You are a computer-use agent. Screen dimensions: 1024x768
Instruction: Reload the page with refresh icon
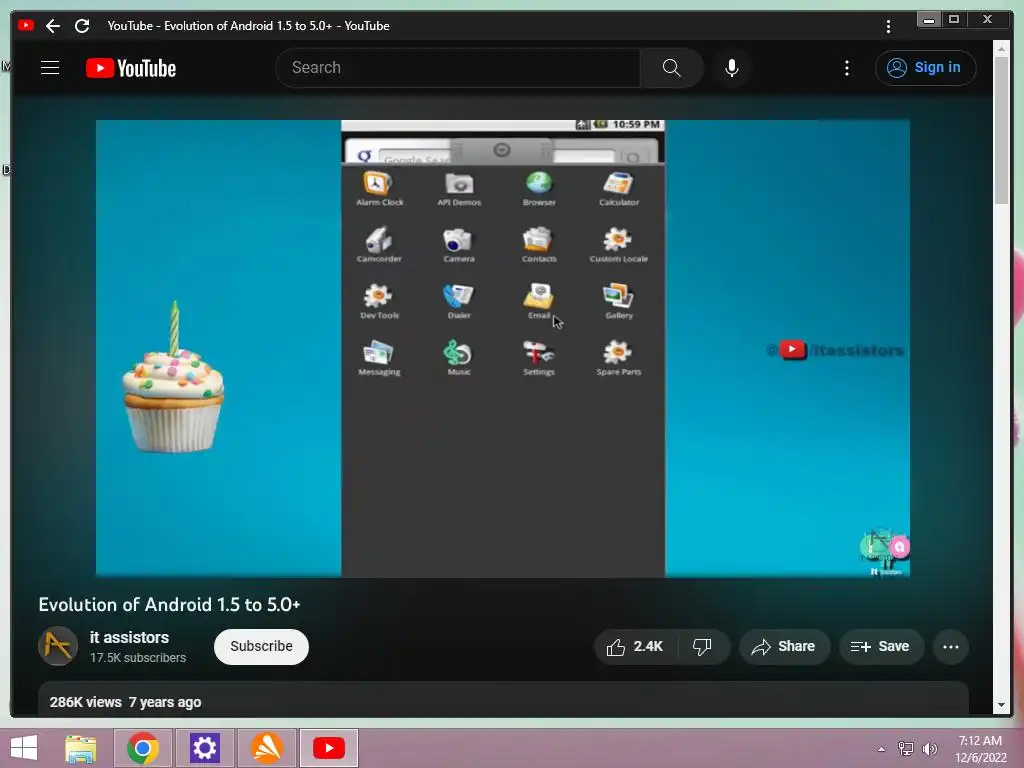point(82,26)
